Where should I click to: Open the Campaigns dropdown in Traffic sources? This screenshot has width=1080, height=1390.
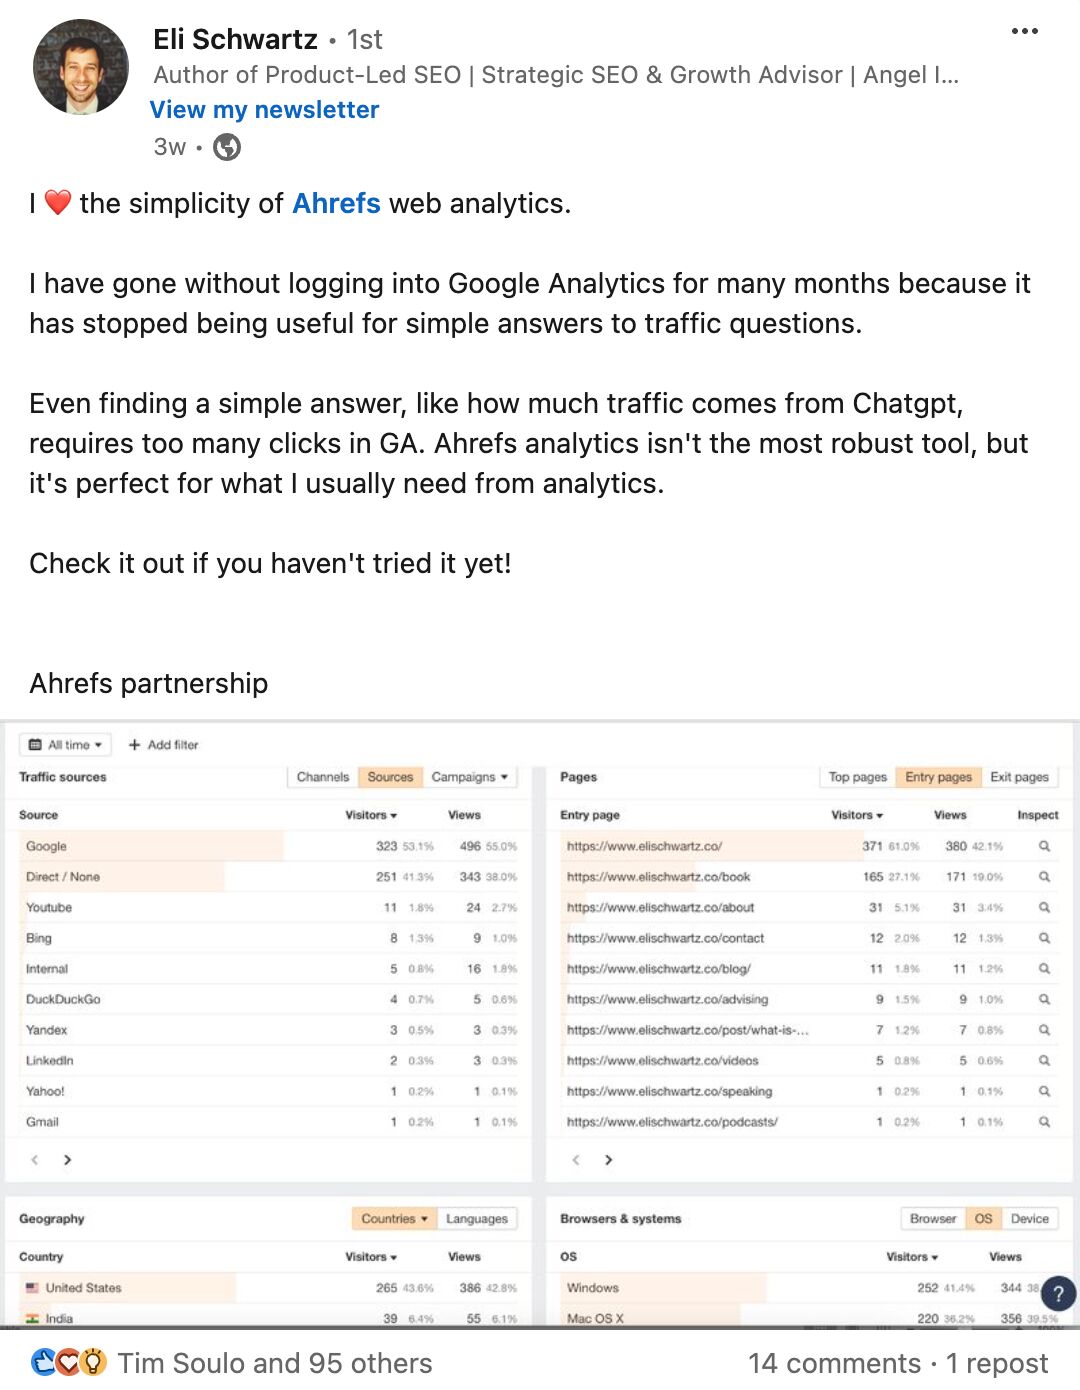tap(470, 777)
